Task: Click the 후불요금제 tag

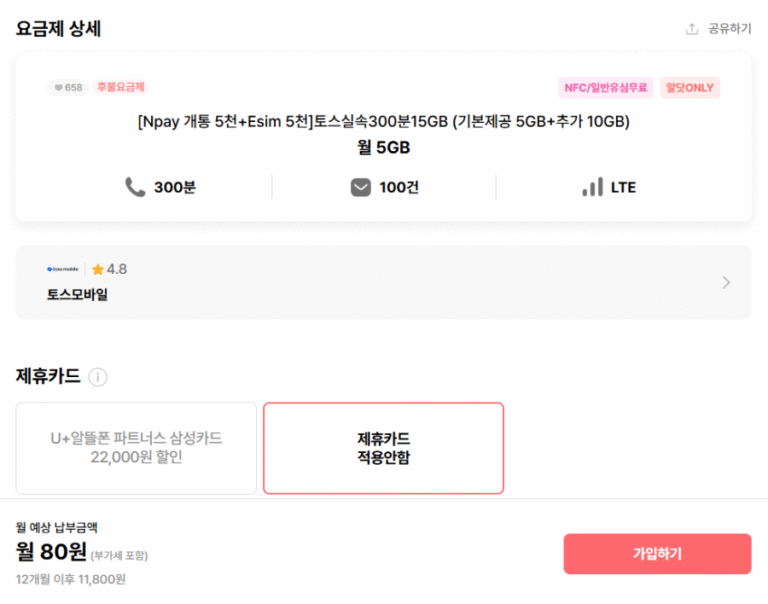Action: (x=121, y=88)
